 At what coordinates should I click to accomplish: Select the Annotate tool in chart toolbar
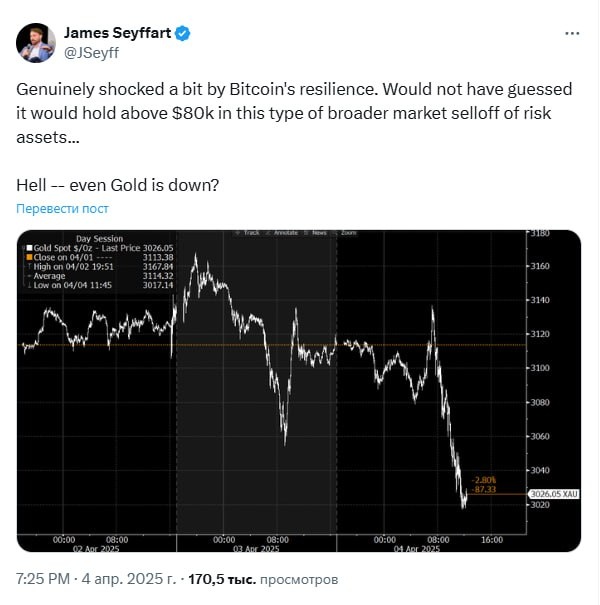(x=286, y=233)
